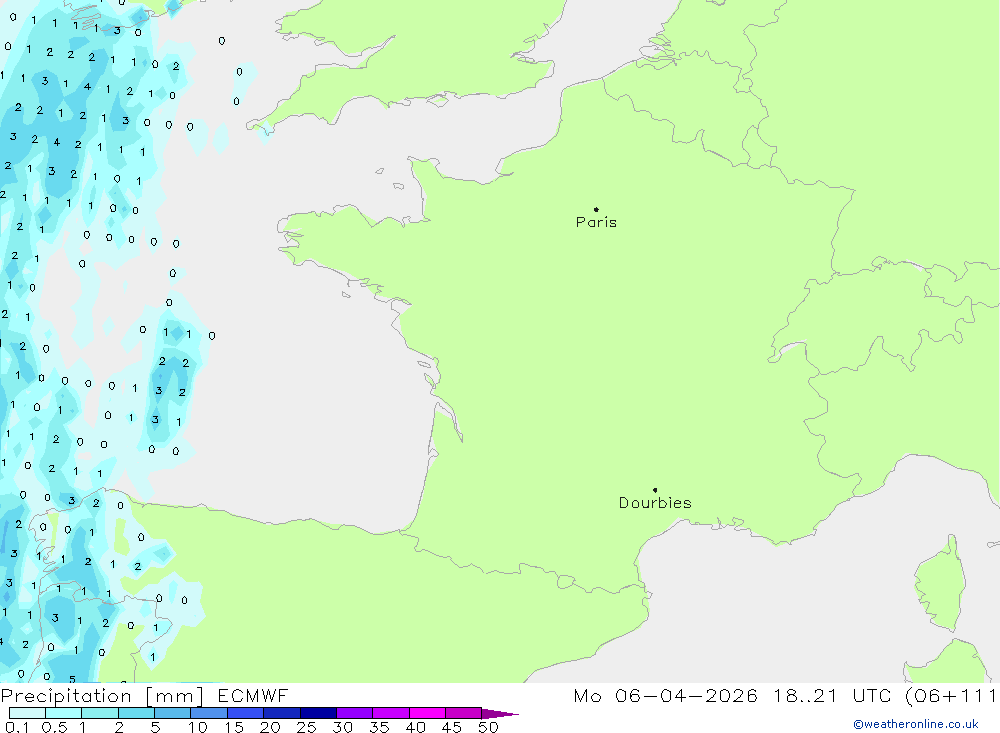Click the date '06-04-2026' text

click(686, 696)
